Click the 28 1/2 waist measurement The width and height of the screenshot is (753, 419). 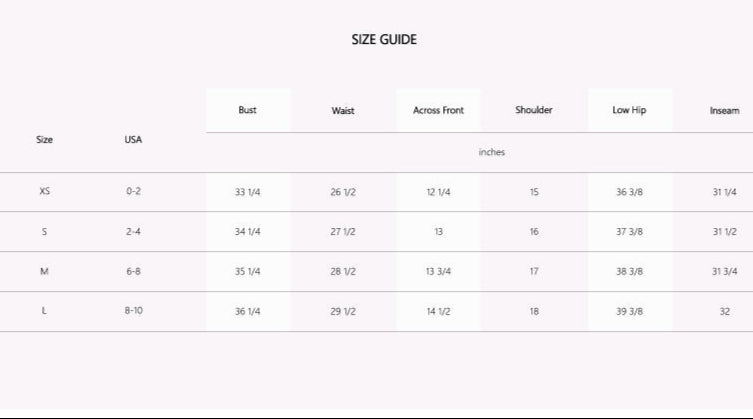(343, 272)
